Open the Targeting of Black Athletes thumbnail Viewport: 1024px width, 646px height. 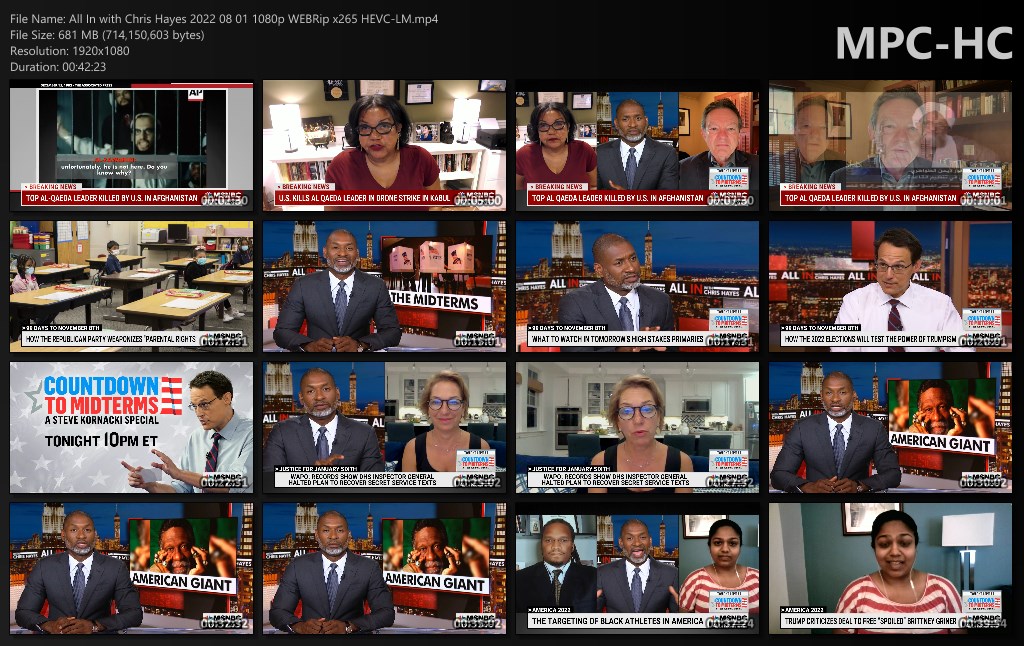click(x=637, y=568)
